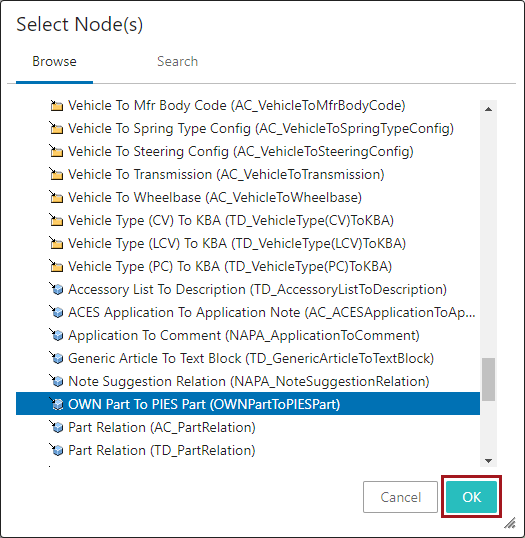Click folder icon of Vehicle Type (PC) To KBA

pyautogui.click(x=57, y=267)
